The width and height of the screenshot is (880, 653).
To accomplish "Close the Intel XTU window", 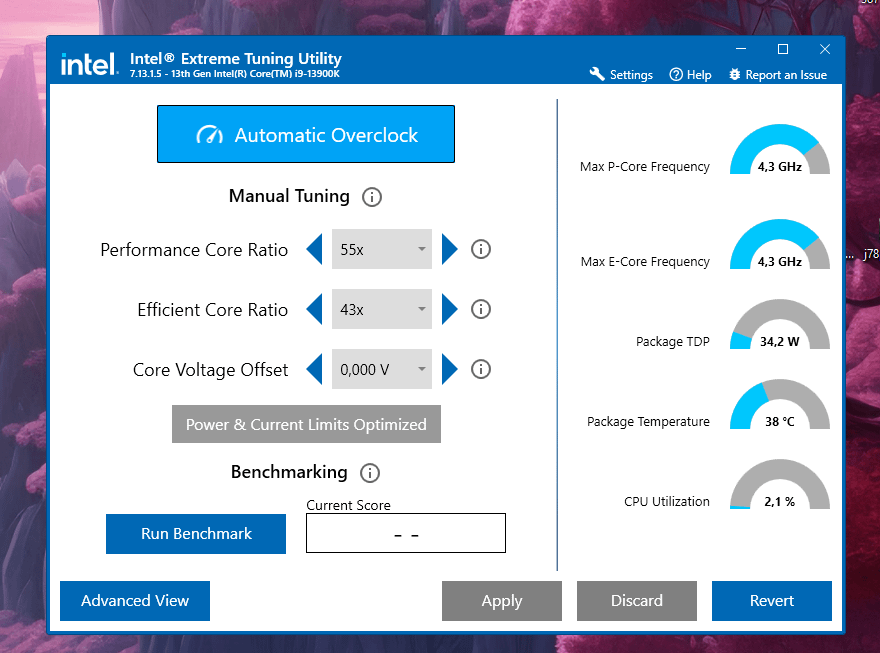I will [x=824, y=49].
